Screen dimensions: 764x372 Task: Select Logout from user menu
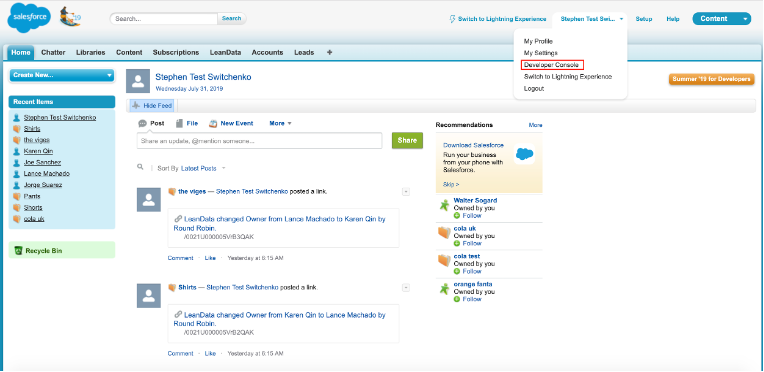(534, 89)
